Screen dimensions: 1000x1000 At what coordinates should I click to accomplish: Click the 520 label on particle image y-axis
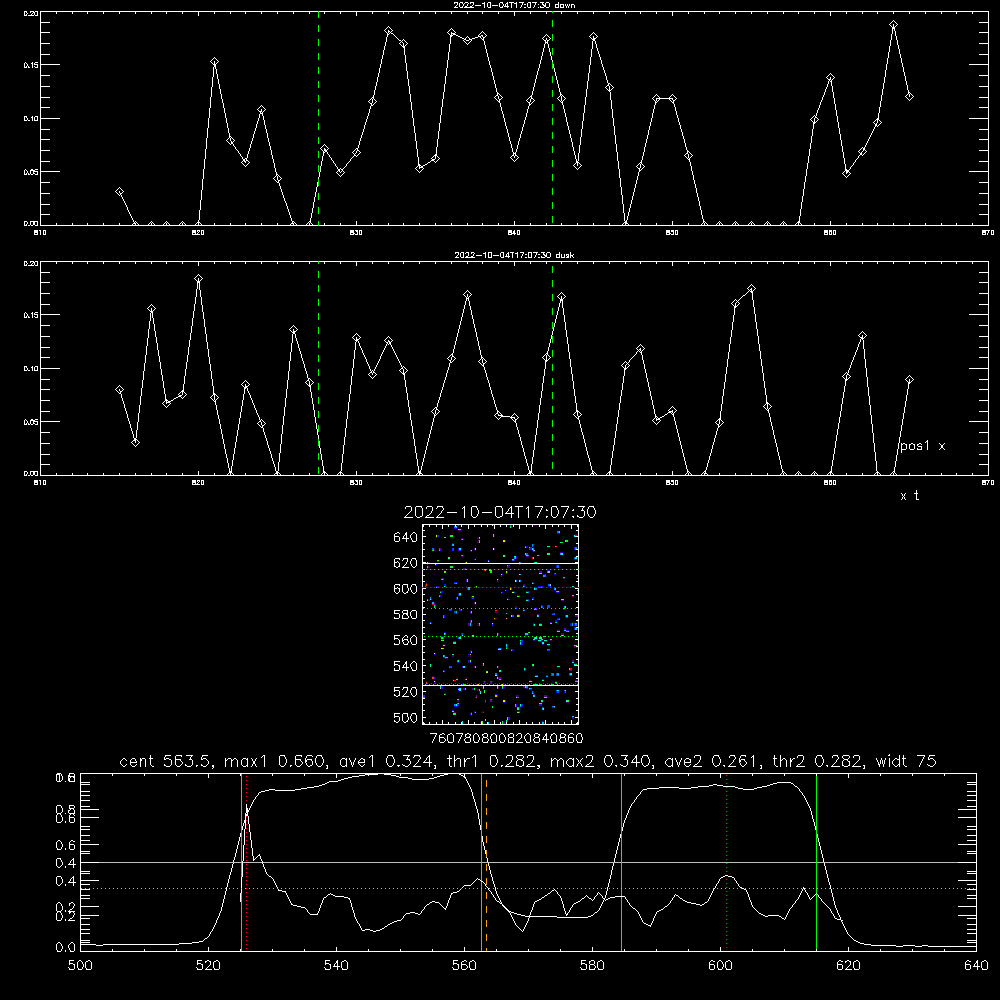click(406, 692)
